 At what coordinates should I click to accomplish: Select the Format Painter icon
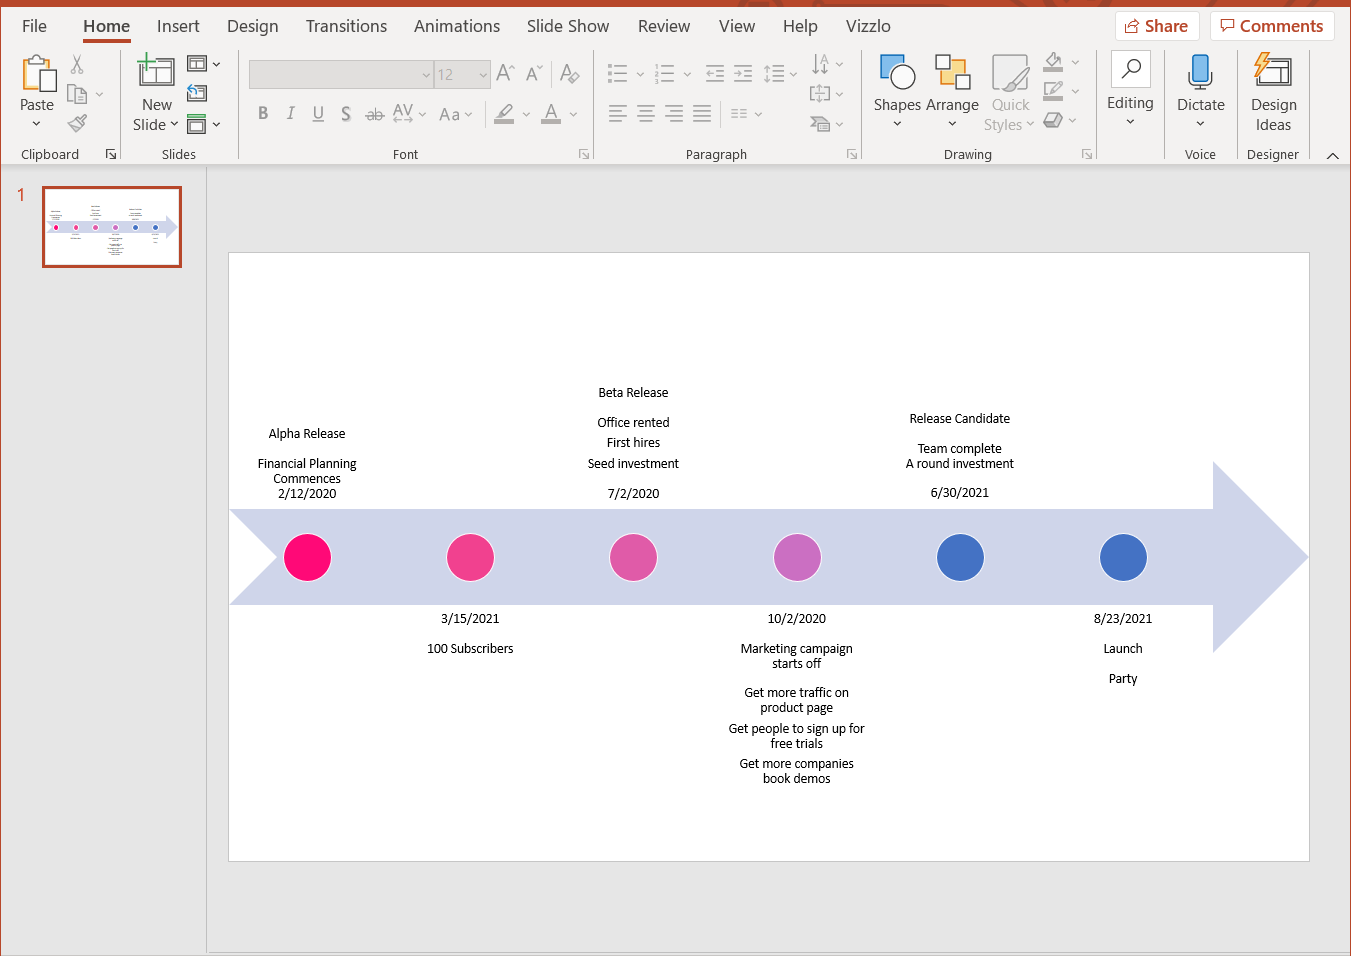tap(76, 123)
